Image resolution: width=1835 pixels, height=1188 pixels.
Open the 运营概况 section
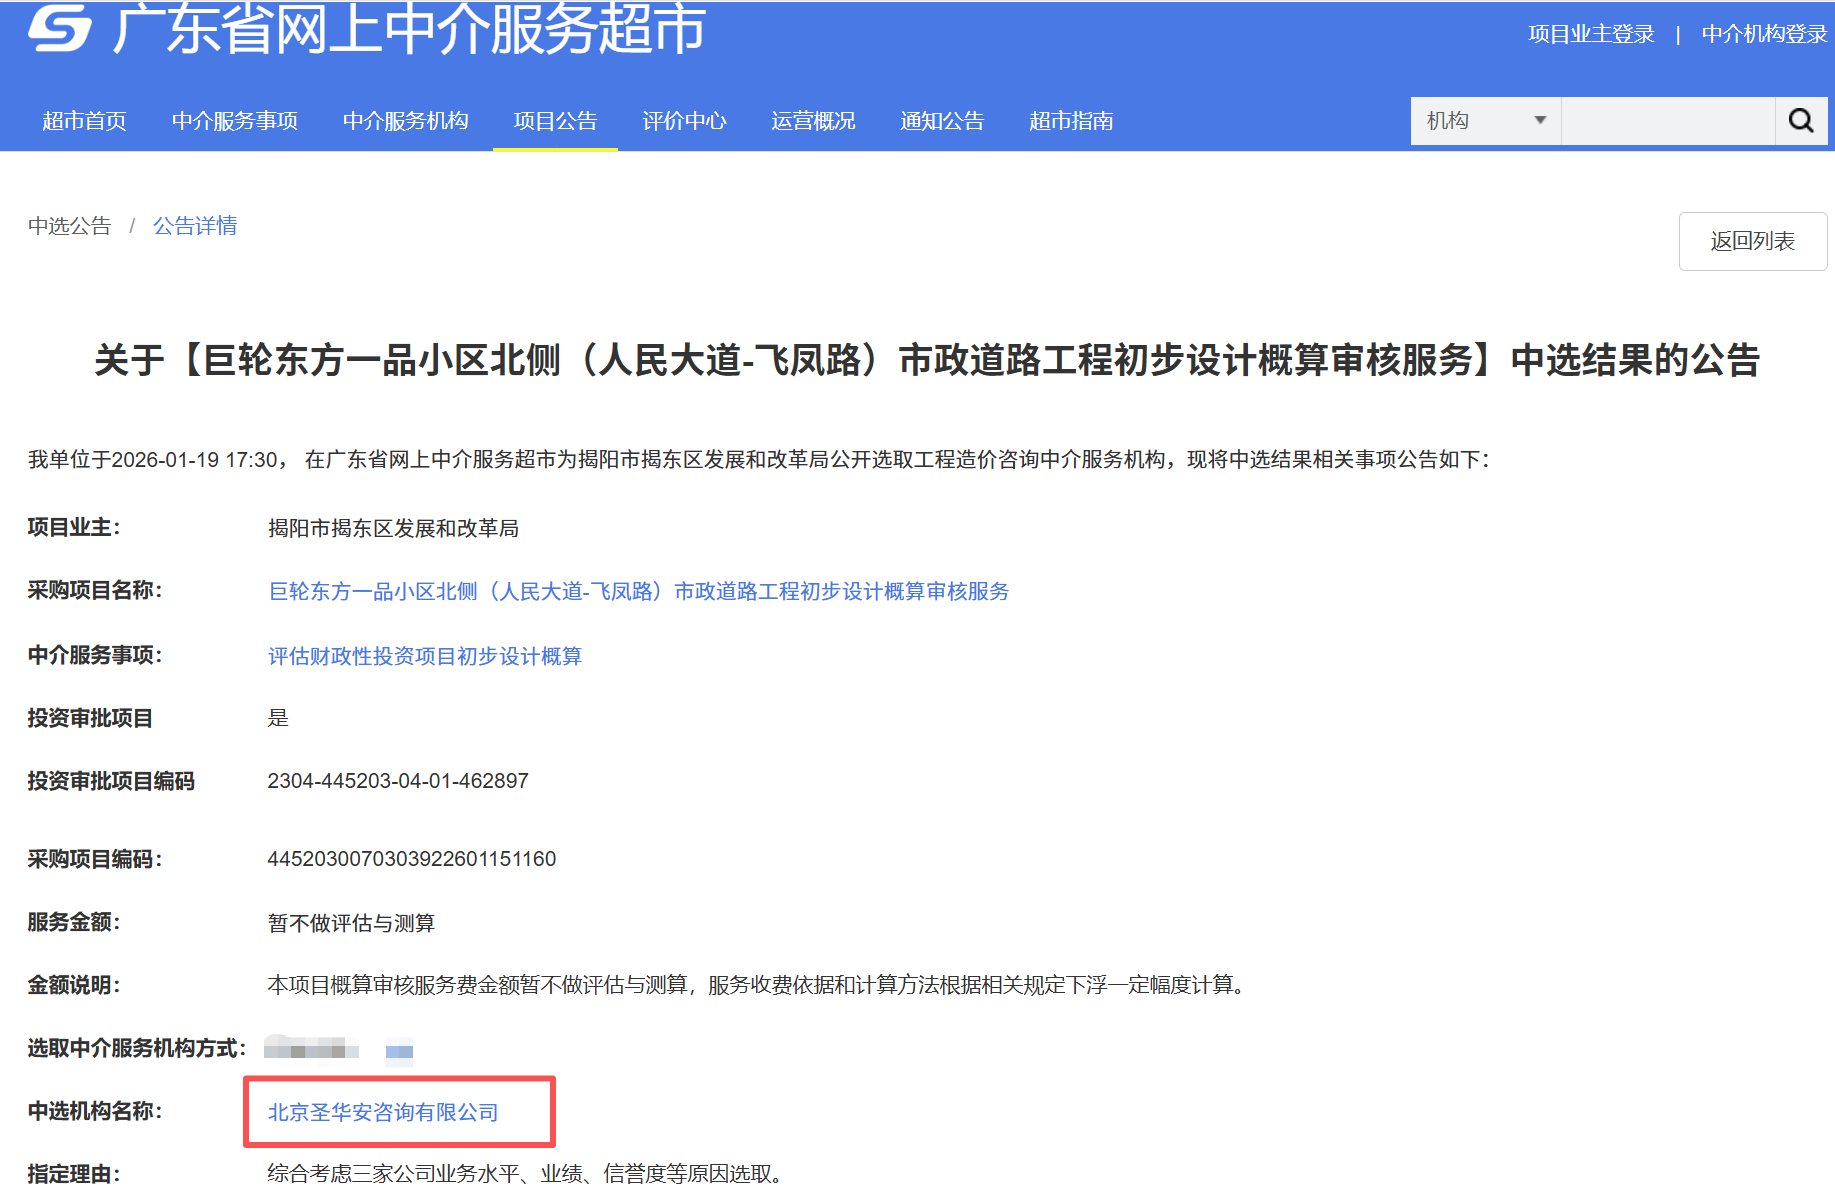pos(813,121)
